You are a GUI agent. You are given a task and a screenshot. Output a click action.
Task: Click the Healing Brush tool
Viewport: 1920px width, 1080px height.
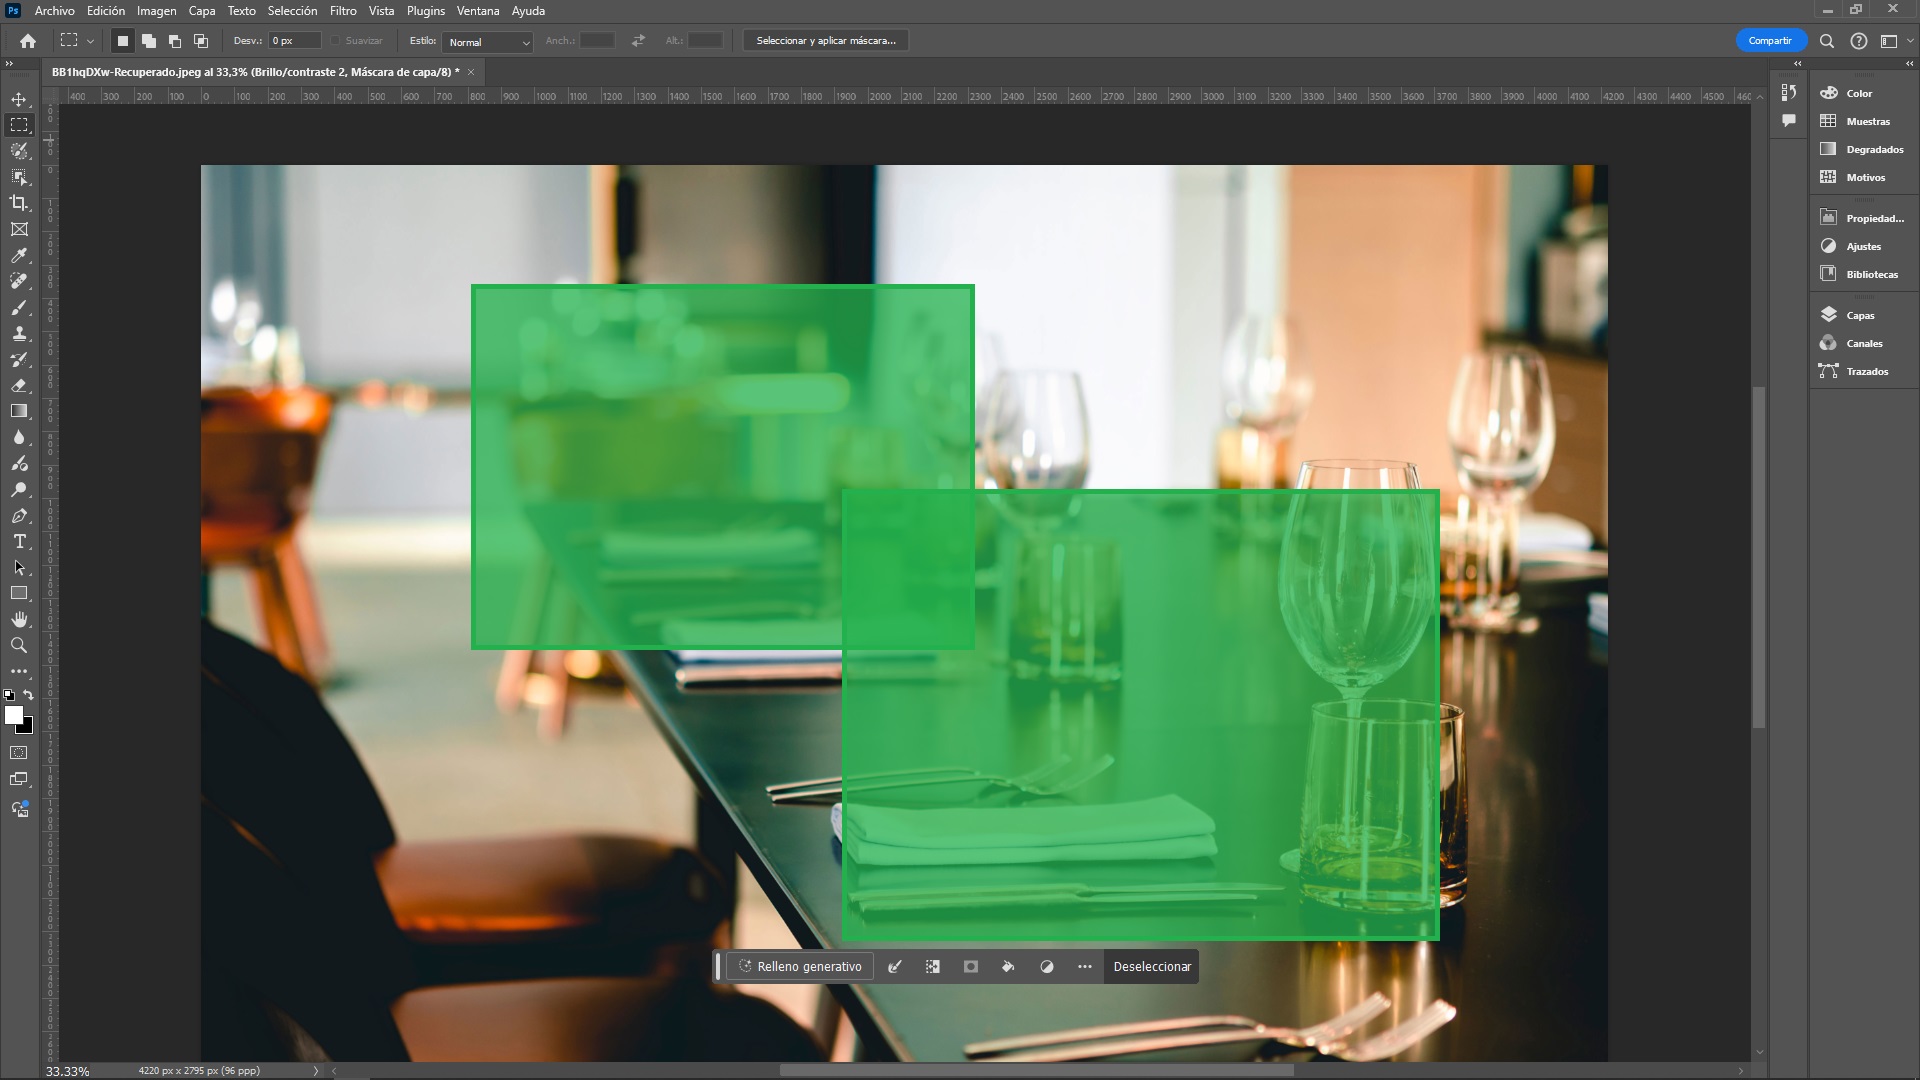pyautogui.click(x=18, y=281)
